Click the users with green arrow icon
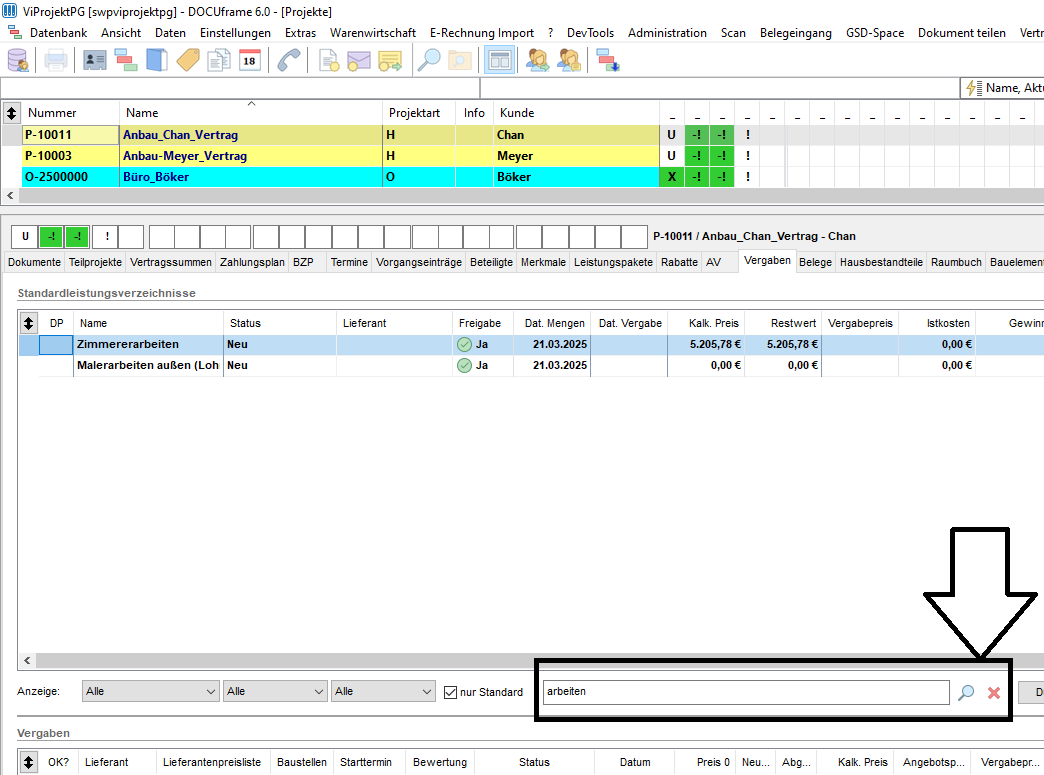 [537, 61]
